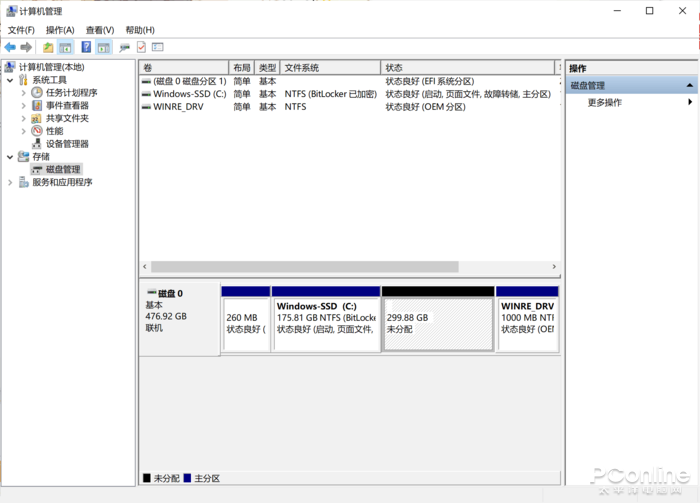Click the 计算机管理(本地) root icon
This screenshot has width=700, height=503.
[10, 67]
